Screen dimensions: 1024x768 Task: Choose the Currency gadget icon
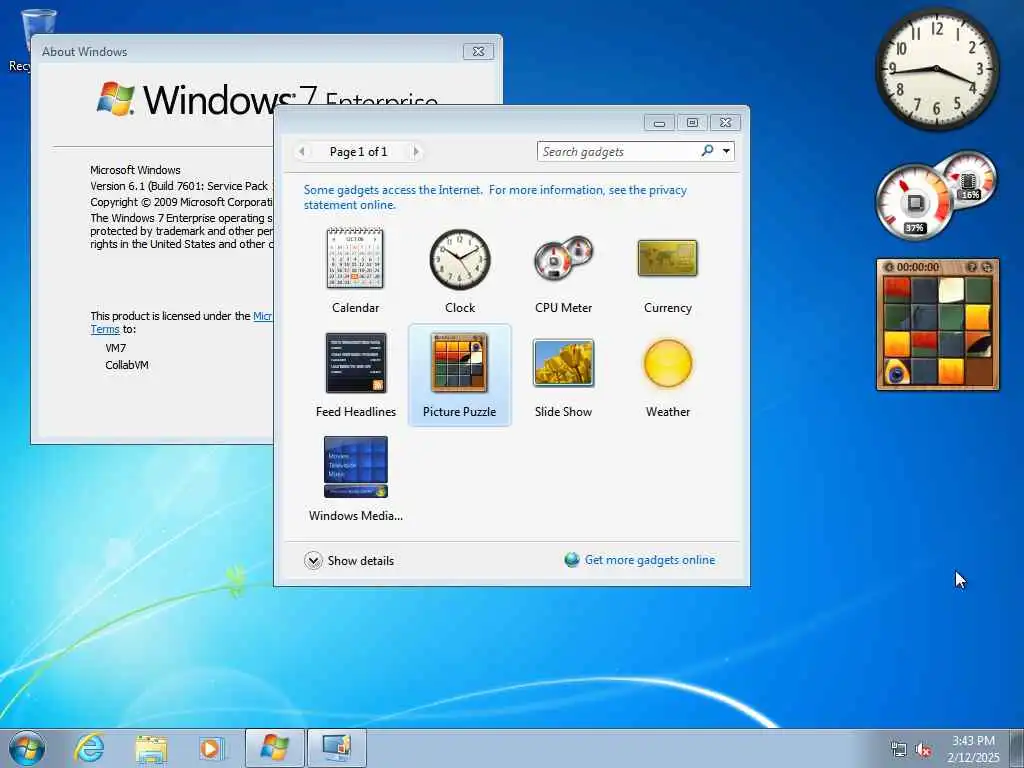[667, 258]
